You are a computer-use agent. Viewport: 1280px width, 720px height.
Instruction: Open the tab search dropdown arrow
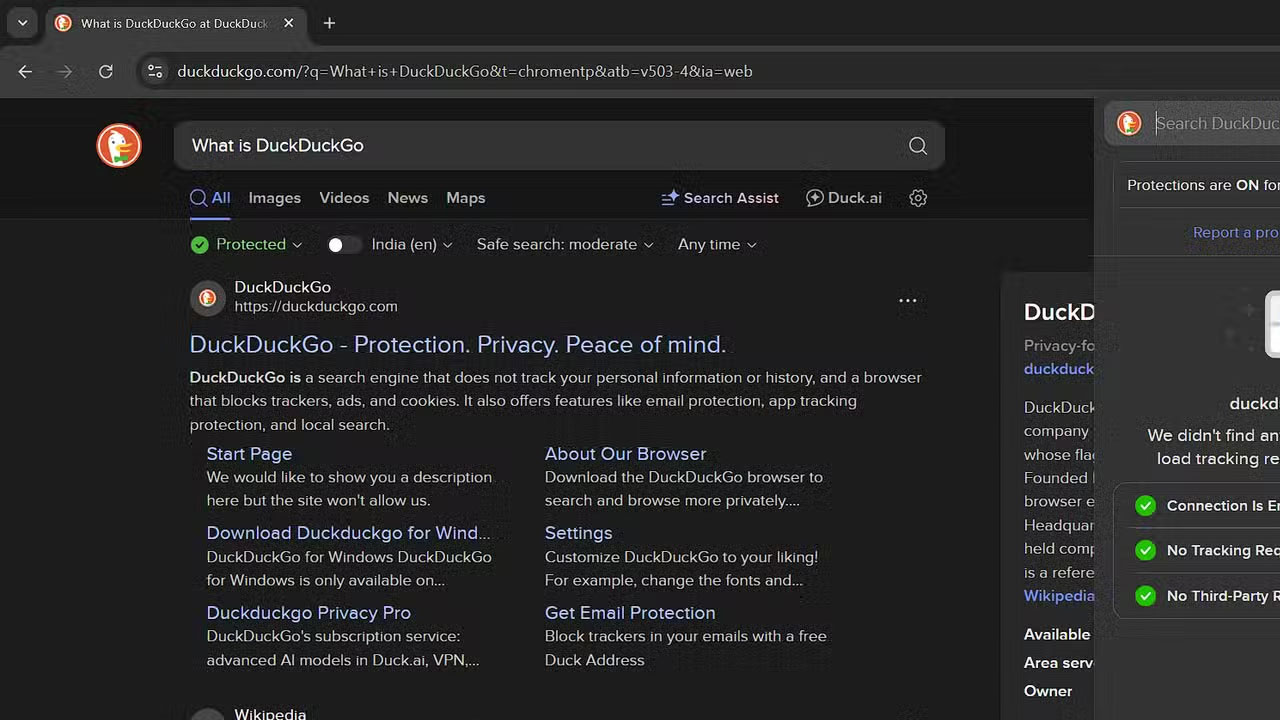(x=22, y=23)
